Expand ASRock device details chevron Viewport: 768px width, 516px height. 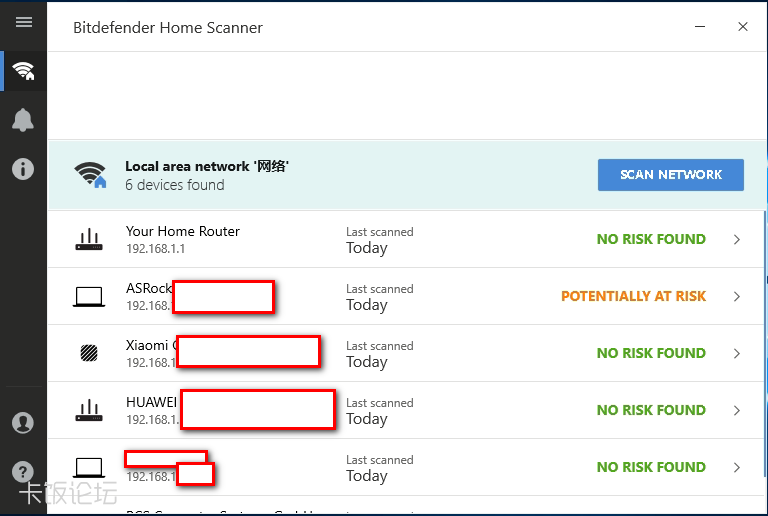pyautogui.click(x=737, y=297)
